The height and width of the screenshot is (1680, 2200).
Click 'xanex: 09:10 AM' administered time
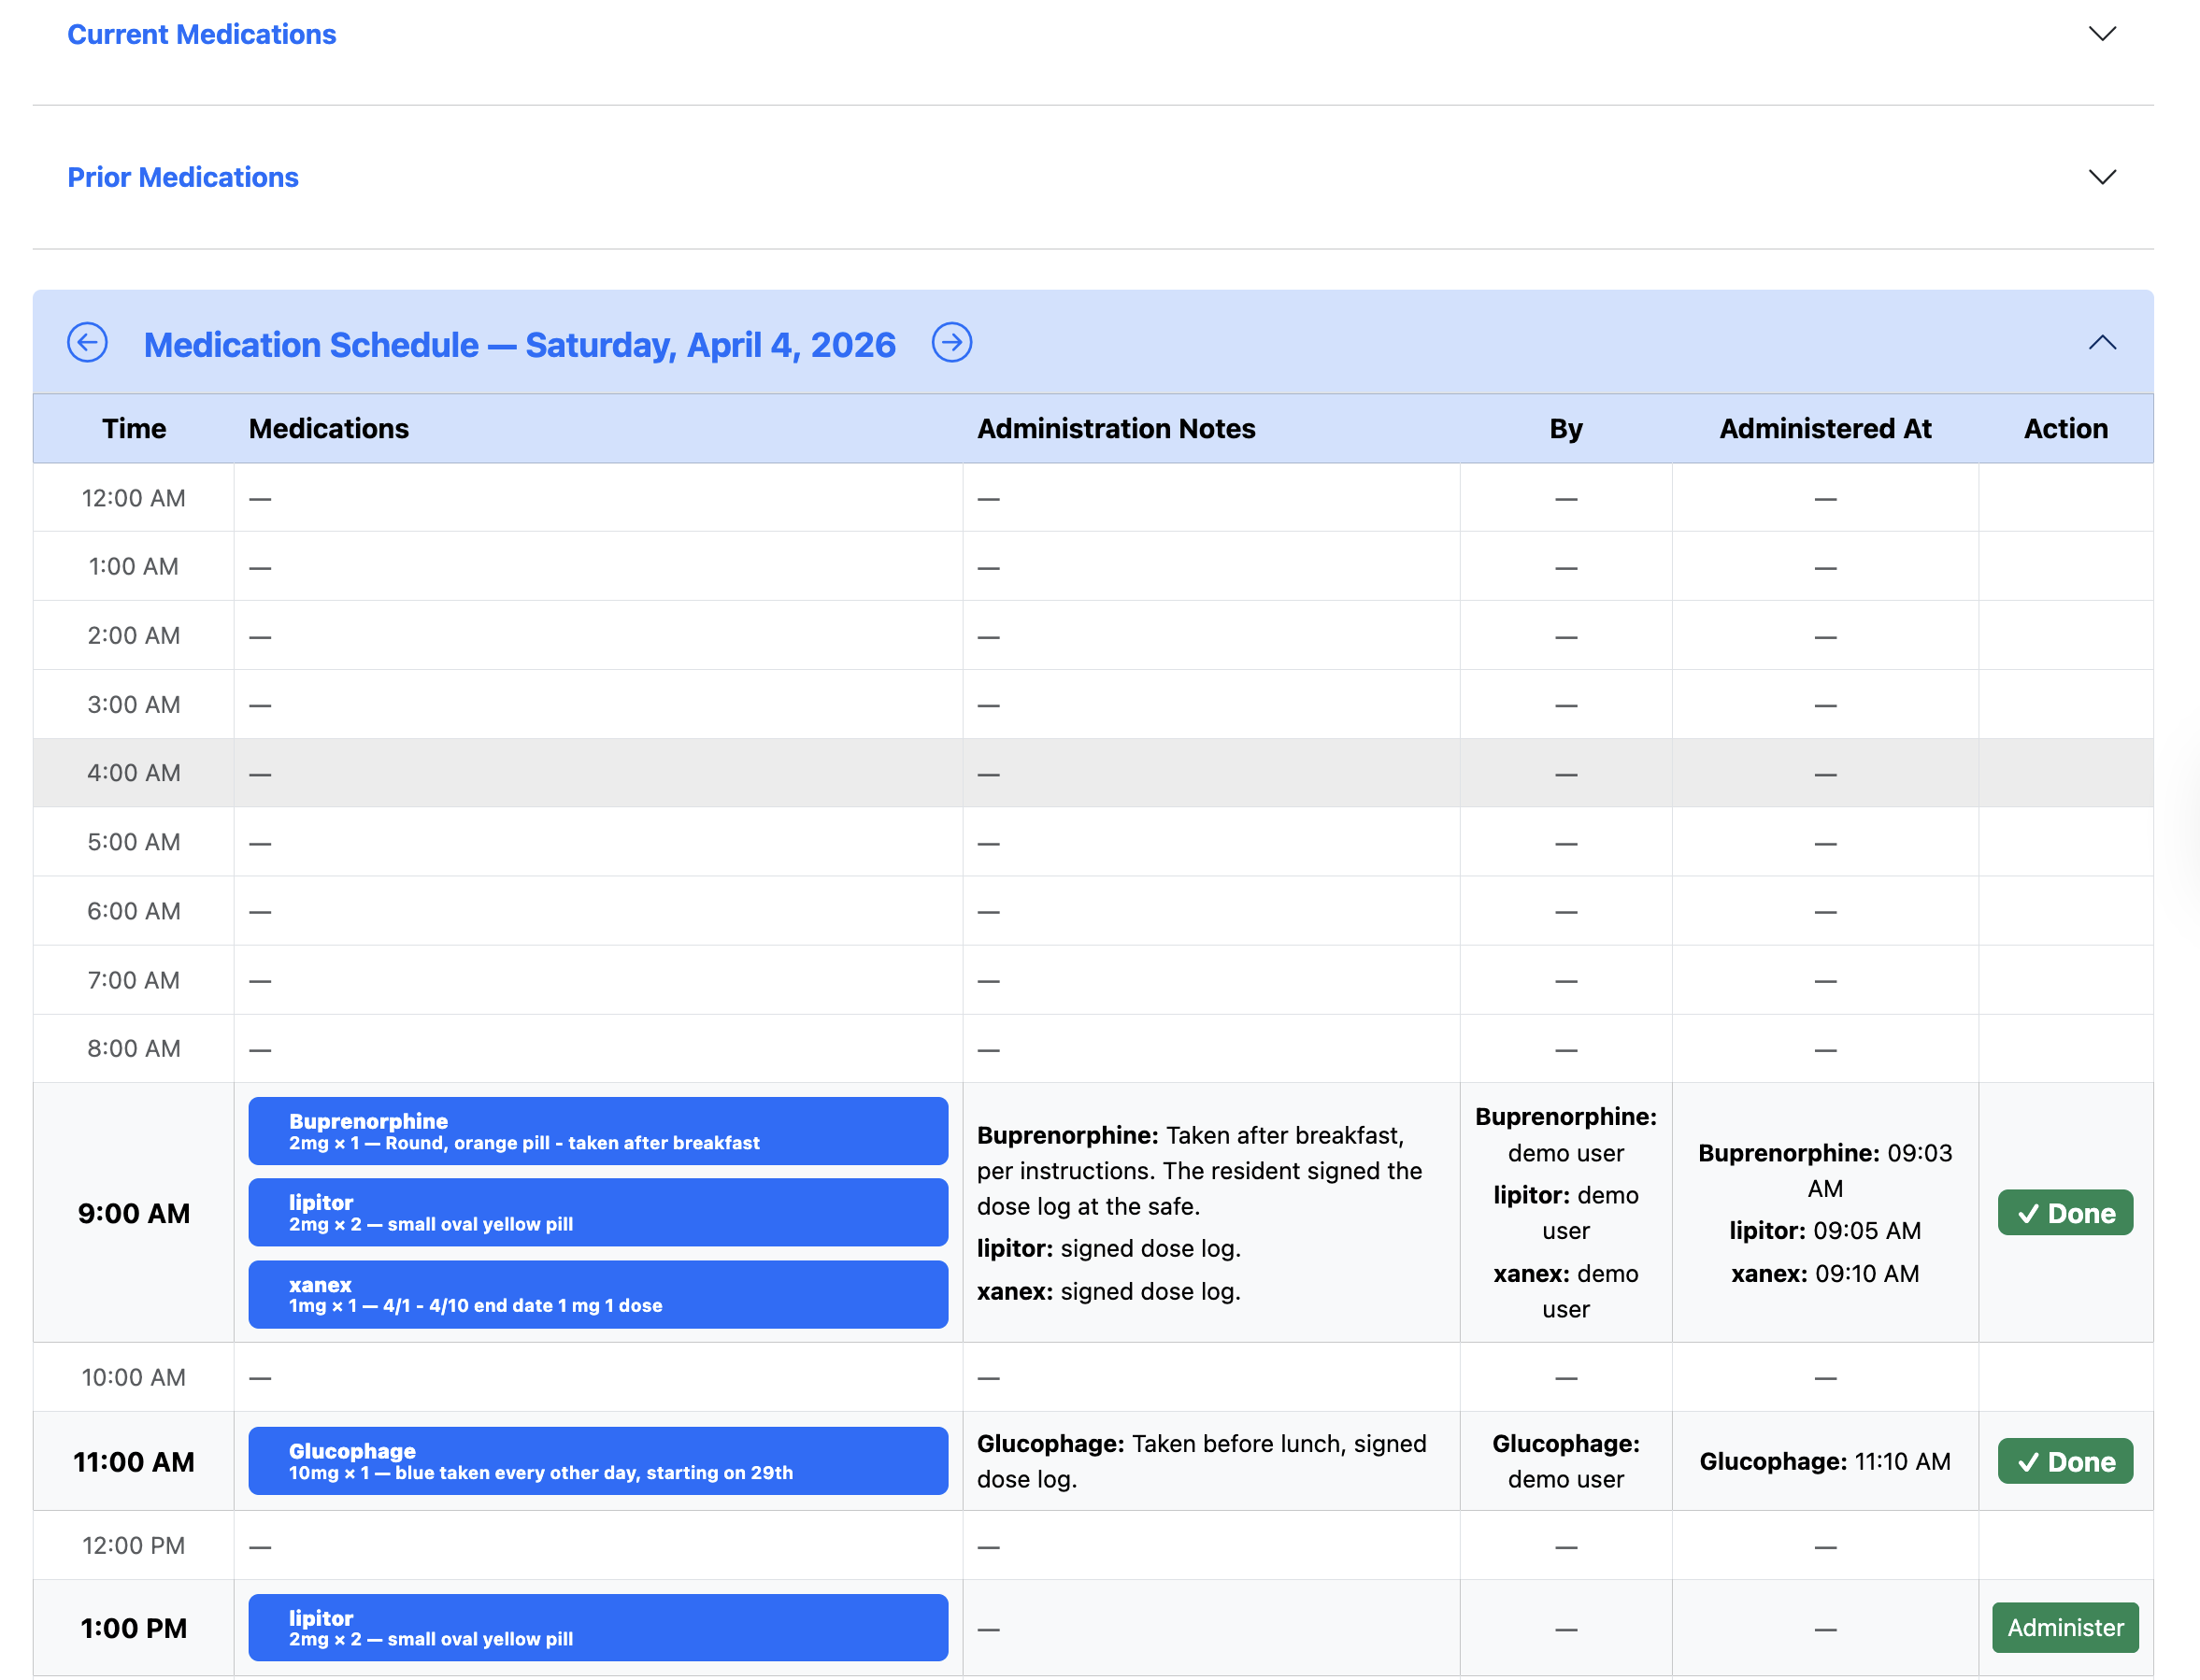(x=1825, y=1273)
